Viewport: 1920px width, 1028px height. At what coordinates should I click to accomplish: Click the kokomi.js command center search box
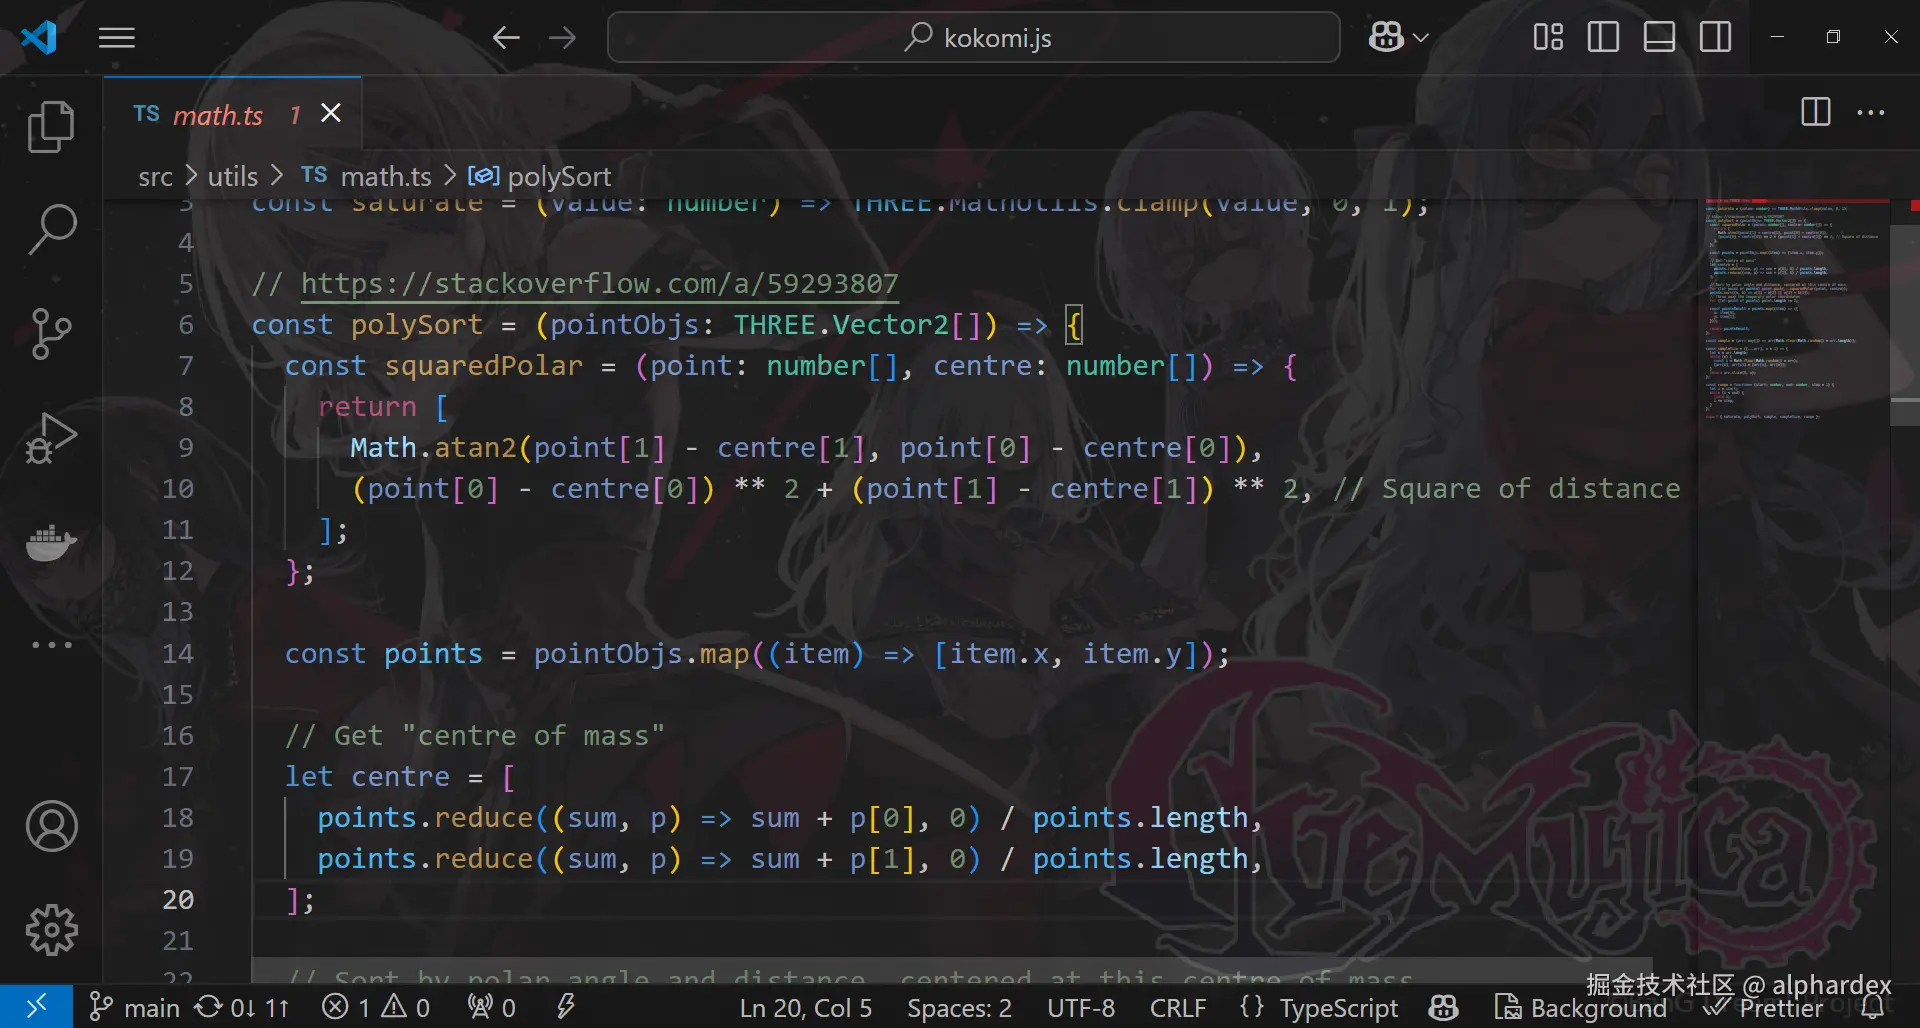973,38
